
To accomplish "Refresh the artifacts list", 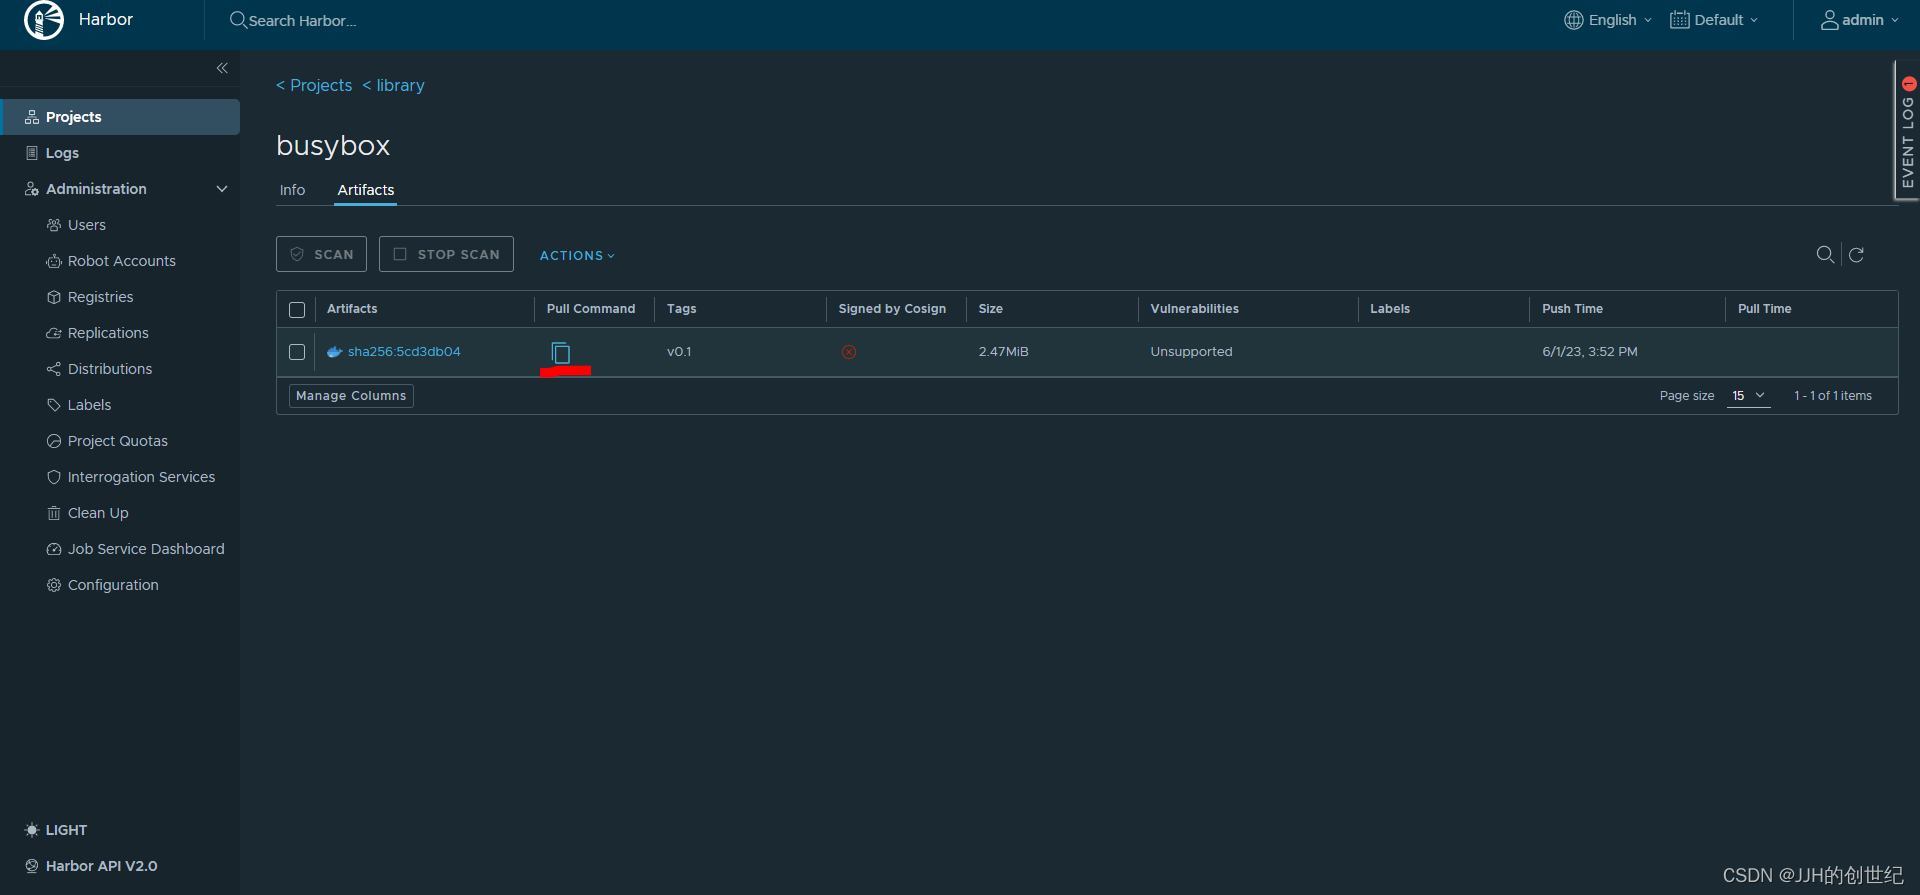I will pyautogui.click(x=1856, y=255).
